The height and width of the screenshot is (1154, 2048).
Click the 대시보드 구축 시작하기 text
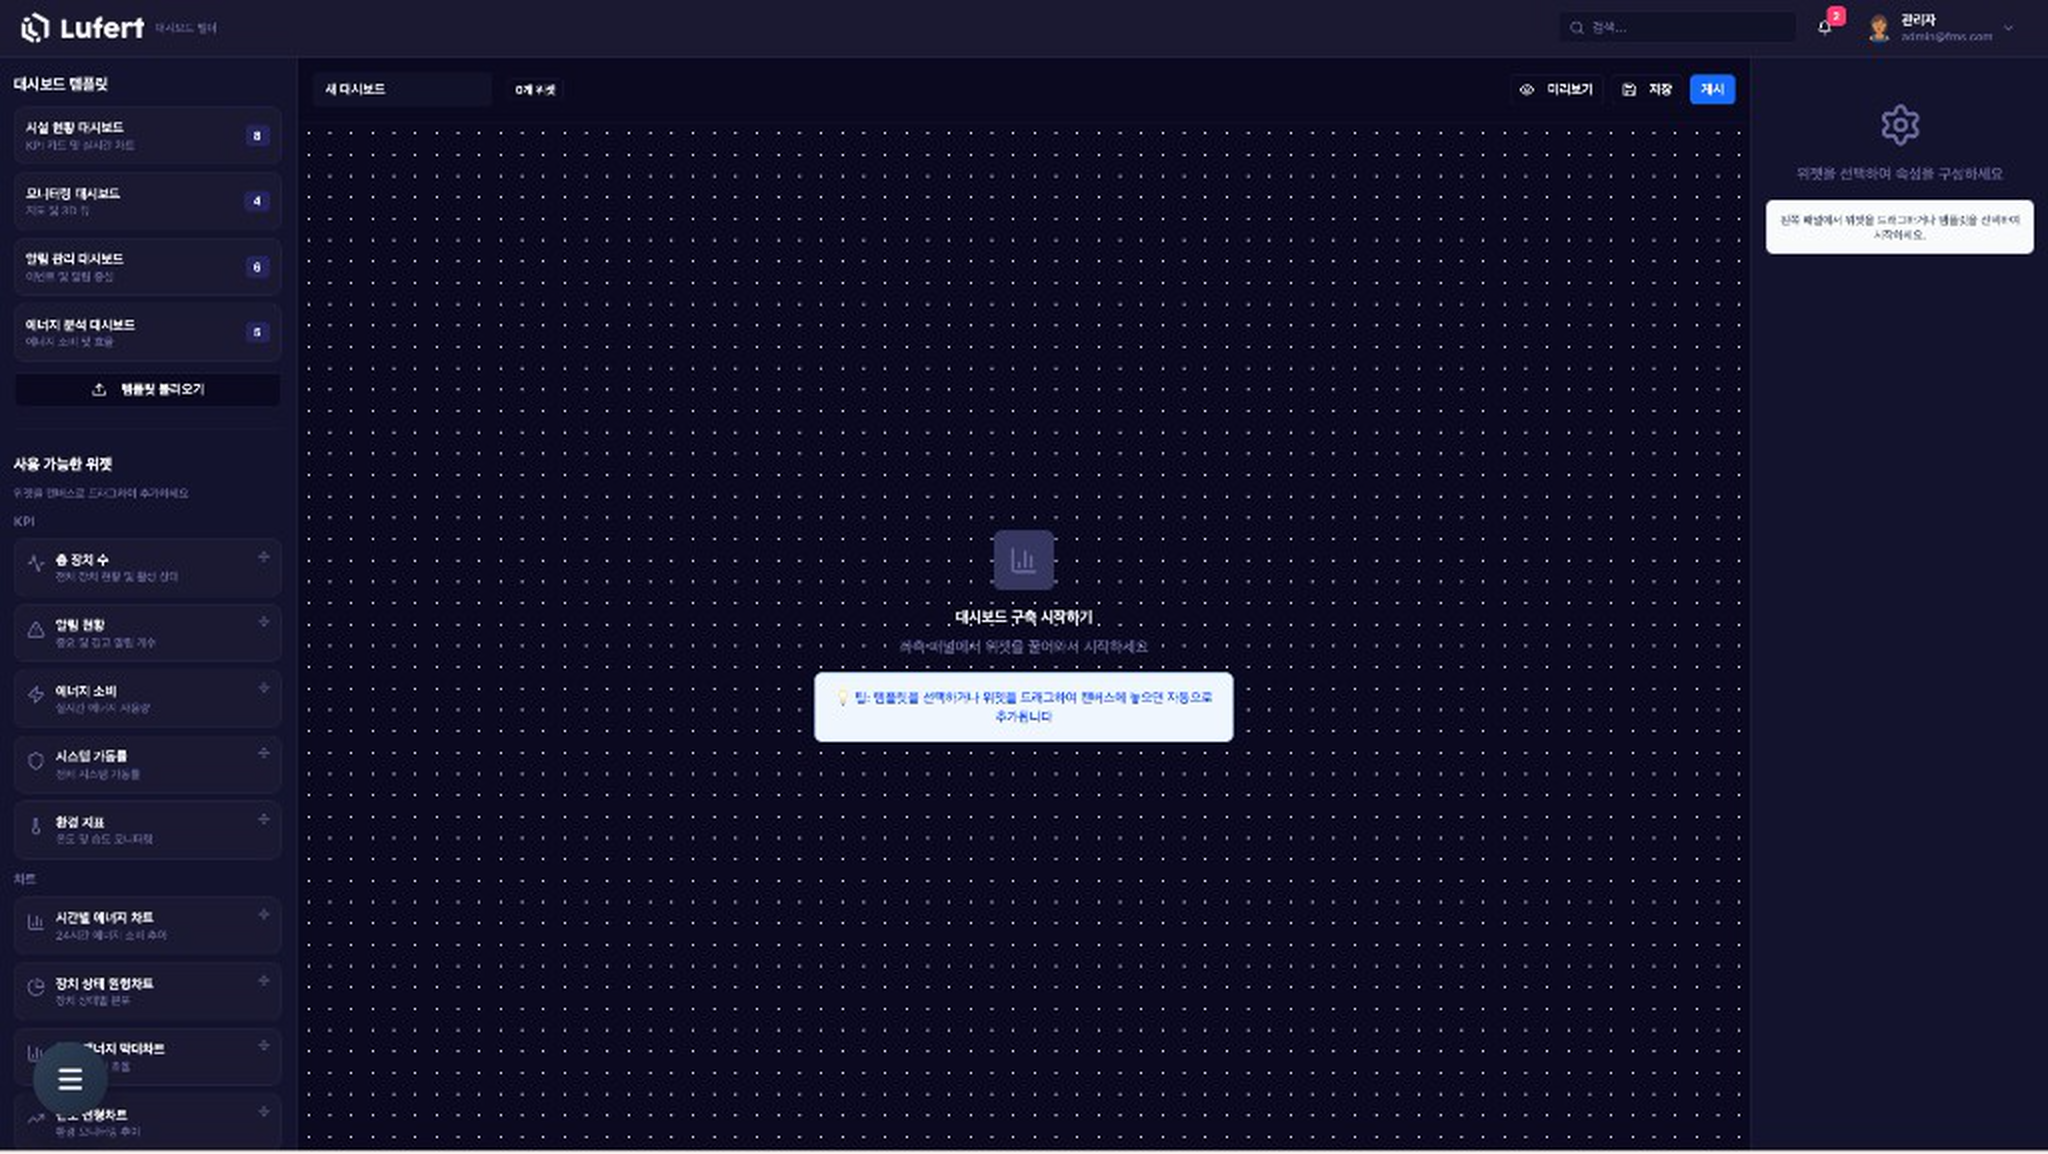[x=1023, y=618]
